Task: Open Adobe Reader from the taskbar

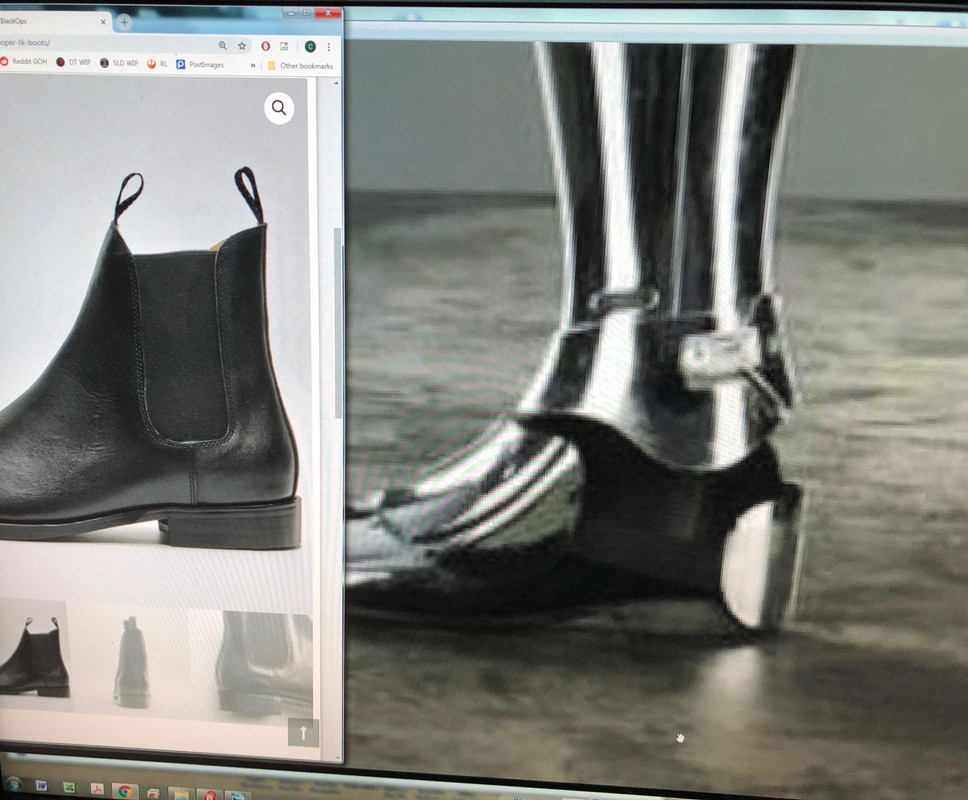Action: [97, 789]
